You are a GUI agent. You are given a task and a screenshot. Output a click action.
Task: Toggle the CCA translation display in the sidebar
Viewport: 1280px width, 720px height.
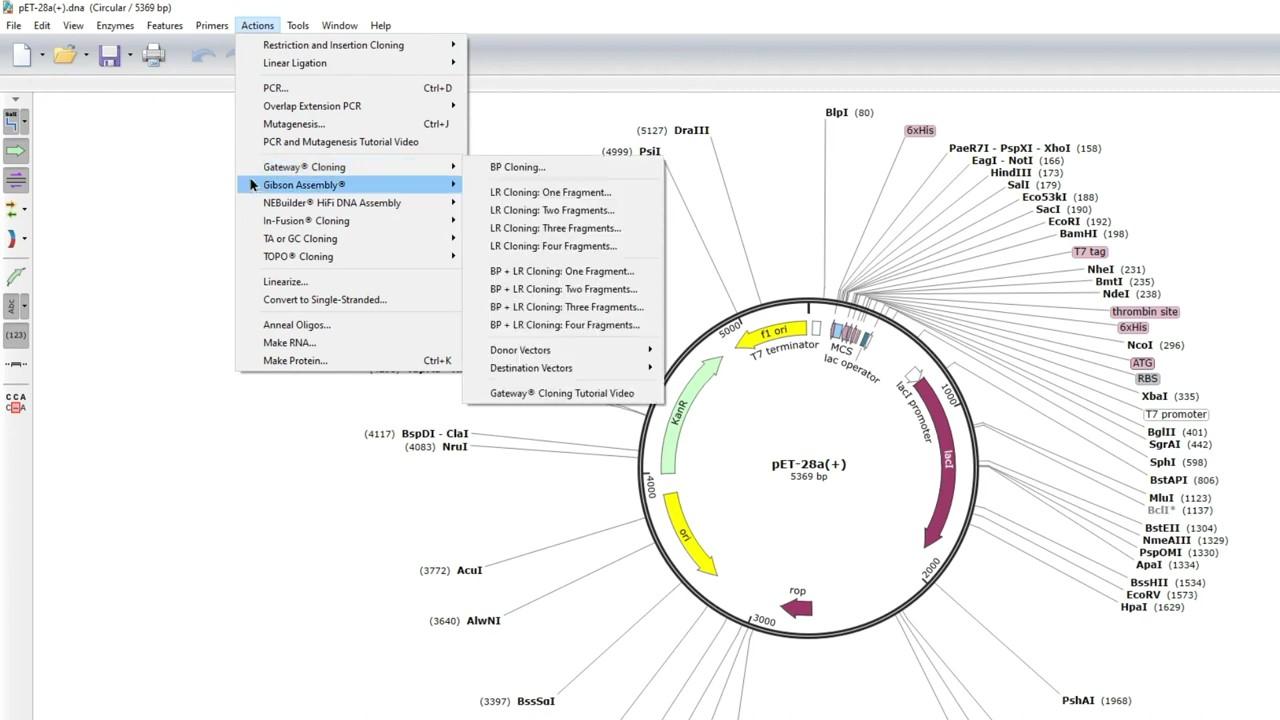click(14, 397)
